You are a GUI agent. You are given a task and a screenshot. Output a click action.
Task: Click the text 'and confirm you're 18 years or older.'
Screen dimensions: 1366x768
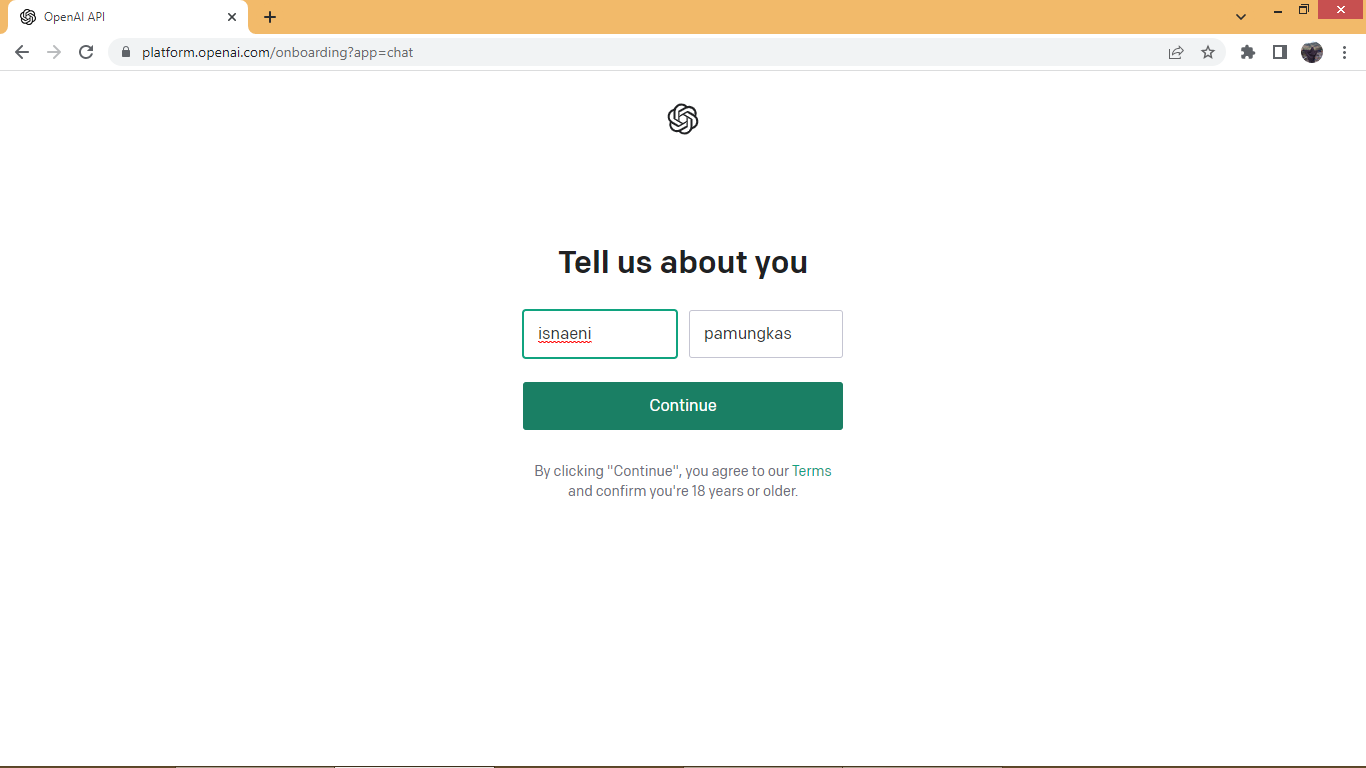point(683,491)
